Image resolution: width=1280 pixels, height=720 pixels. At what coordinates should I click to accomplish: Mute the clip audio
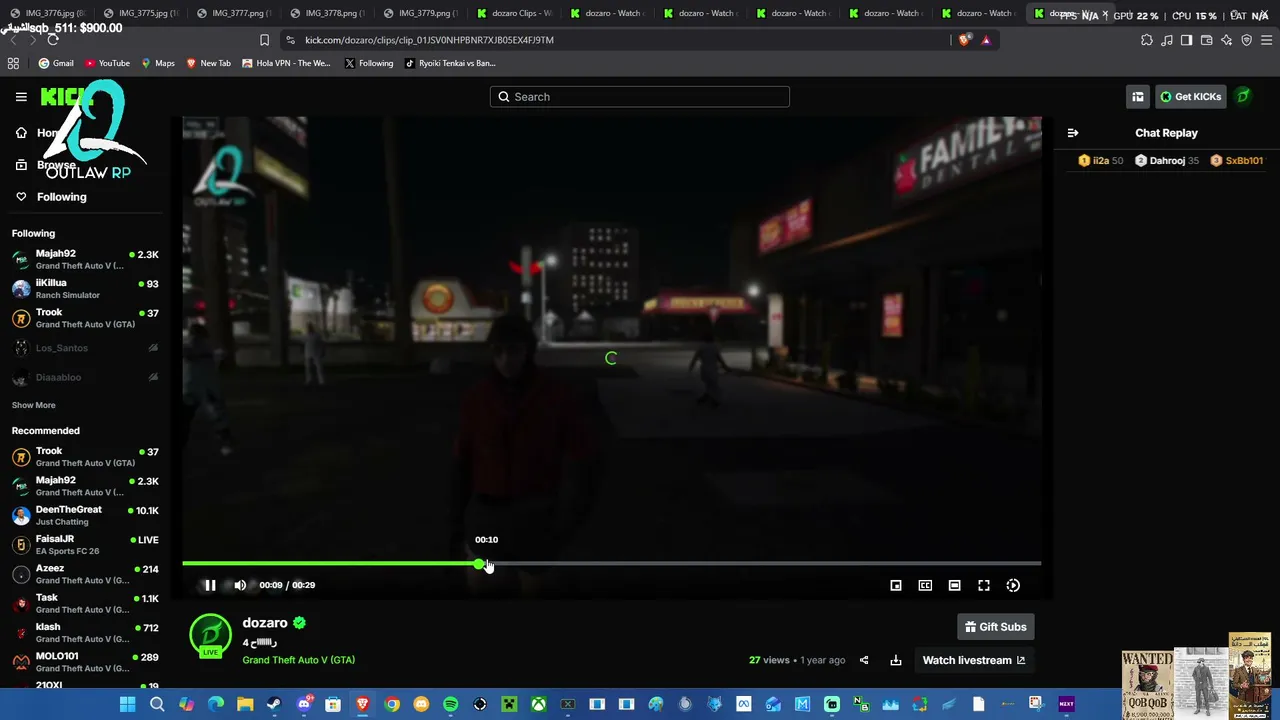click(240, 585)
